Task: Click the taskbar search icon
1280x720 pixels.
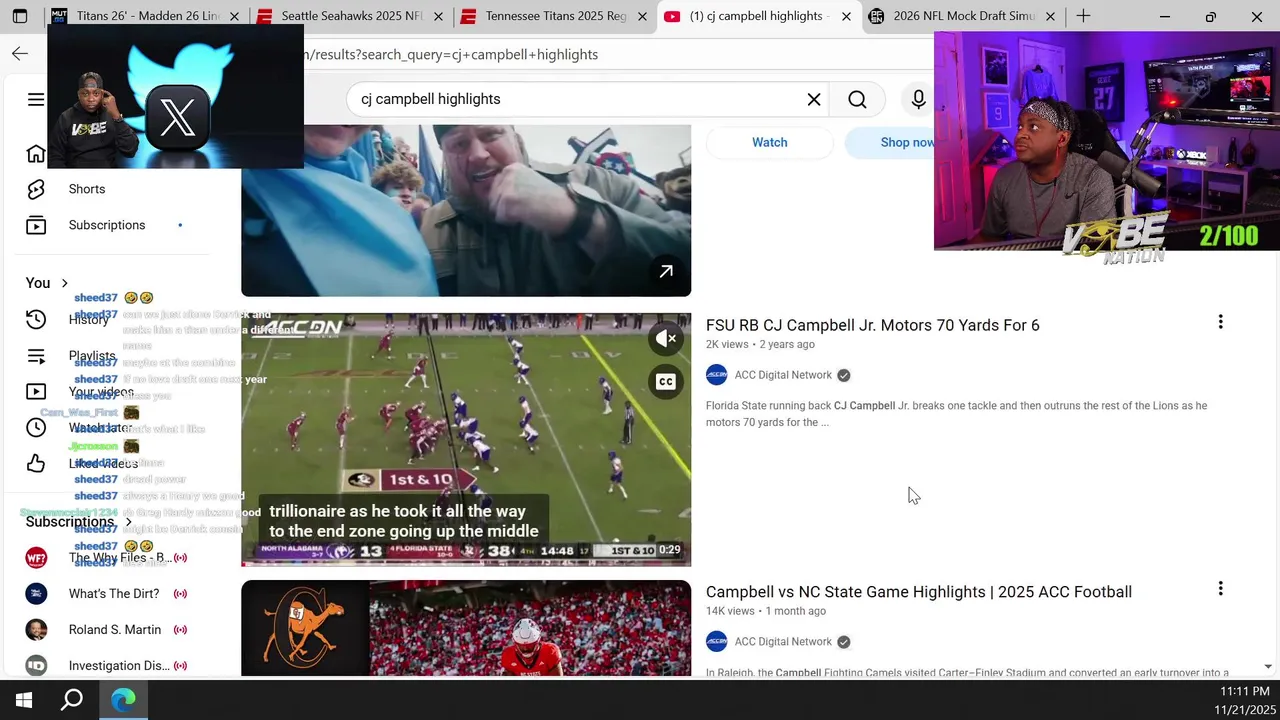Action: pos(72,700)
